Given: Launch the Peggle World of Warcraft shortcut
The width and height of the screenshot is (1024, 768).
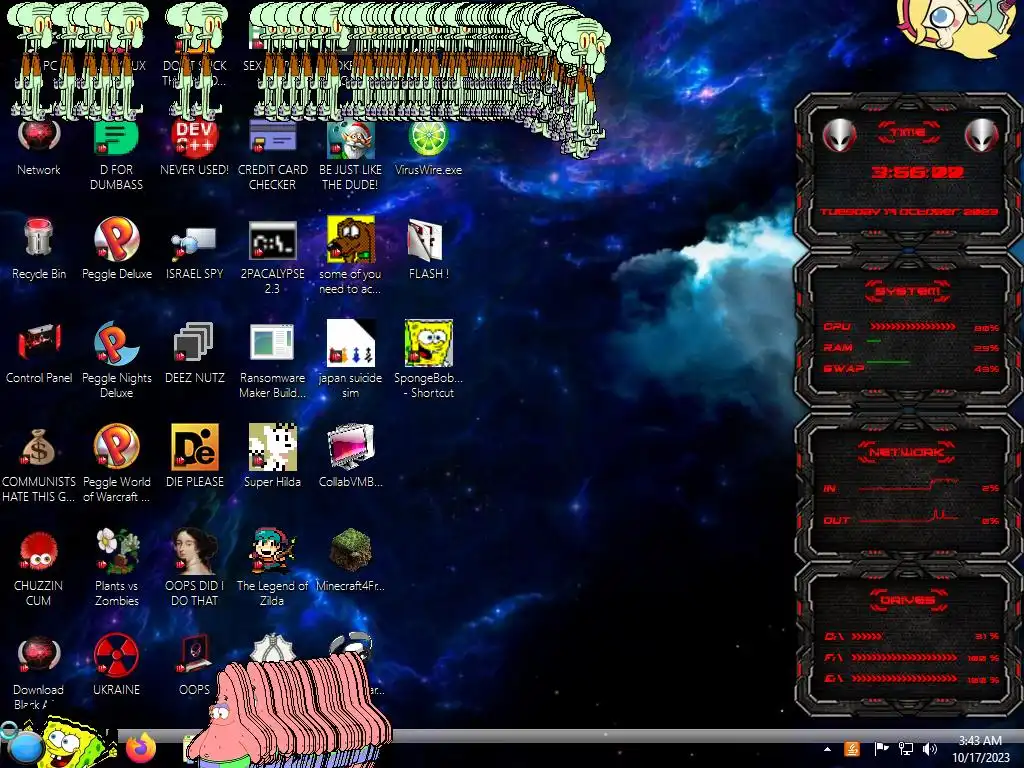Looking at the screenshot, I should (x=116, y=464).
